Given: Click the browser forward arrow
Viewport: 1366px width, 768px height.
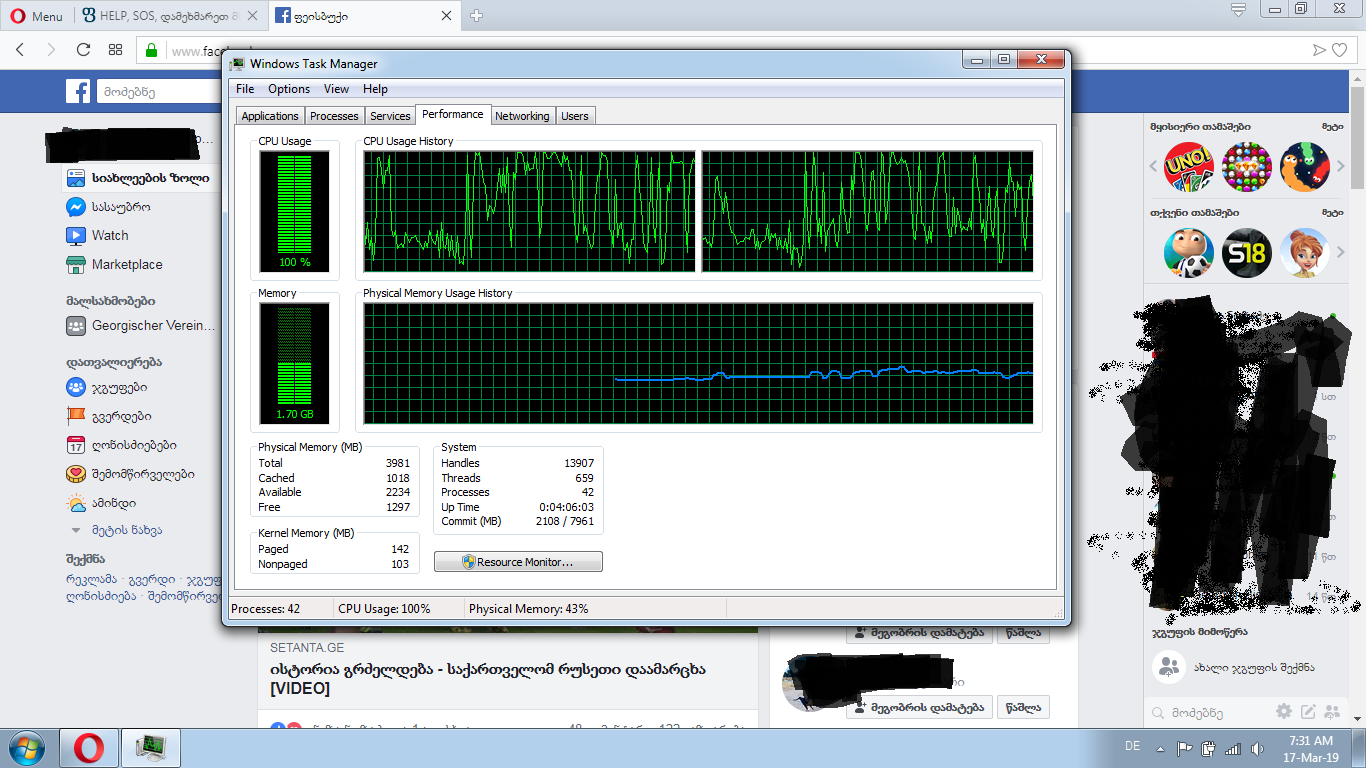Looking at the screenshot, I should [50, 50].
